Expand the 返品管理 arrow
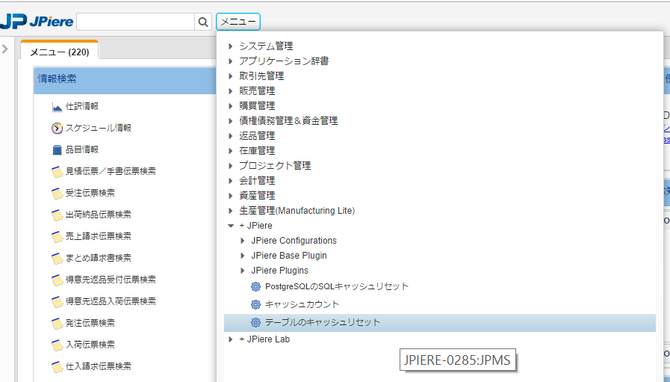 coord(231,136)
